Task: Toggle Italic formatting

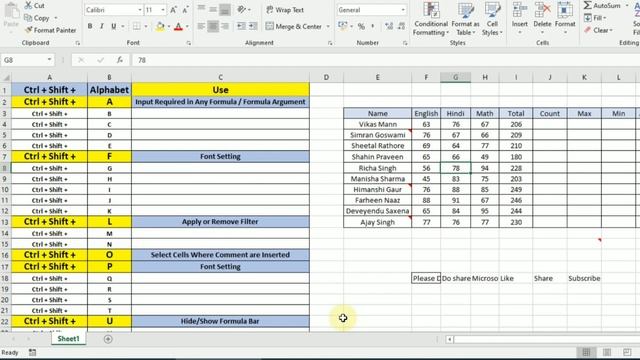Action: click(x=102, y=27)
